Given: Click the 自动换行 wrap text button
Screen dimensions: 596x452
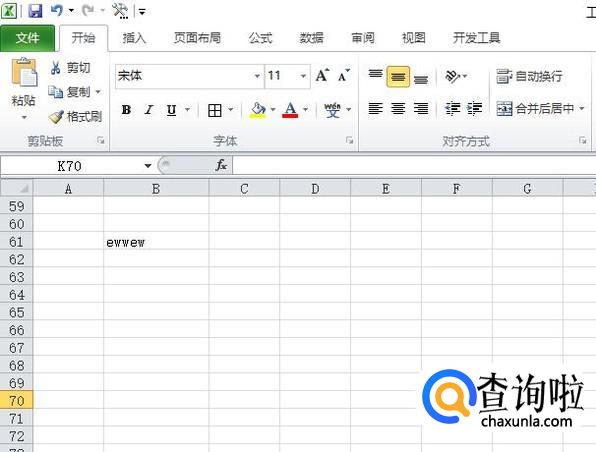Looking at the screenshot, I should coord(529,76).
